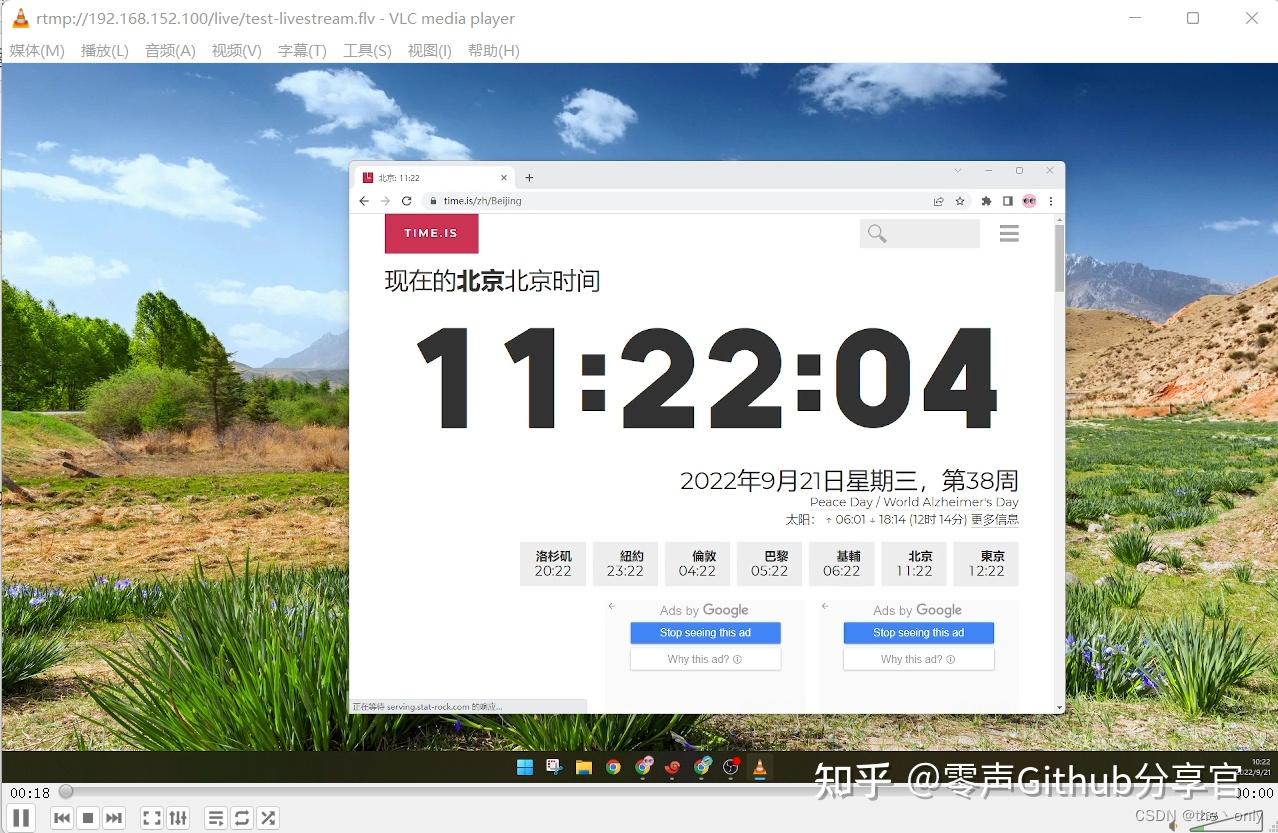Select the 基輔 06:22 city tile
This screenshot has width=1278, height=833.
[x=842, y=564]
